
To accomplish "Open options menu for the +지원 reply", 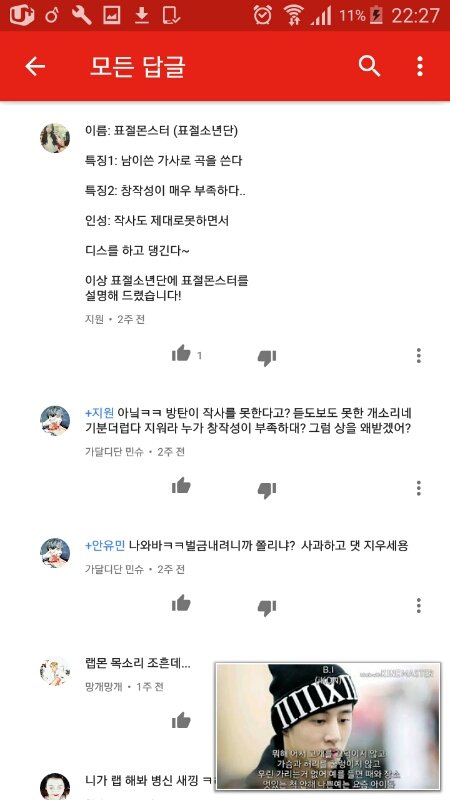I will click(x=419, y=488).
